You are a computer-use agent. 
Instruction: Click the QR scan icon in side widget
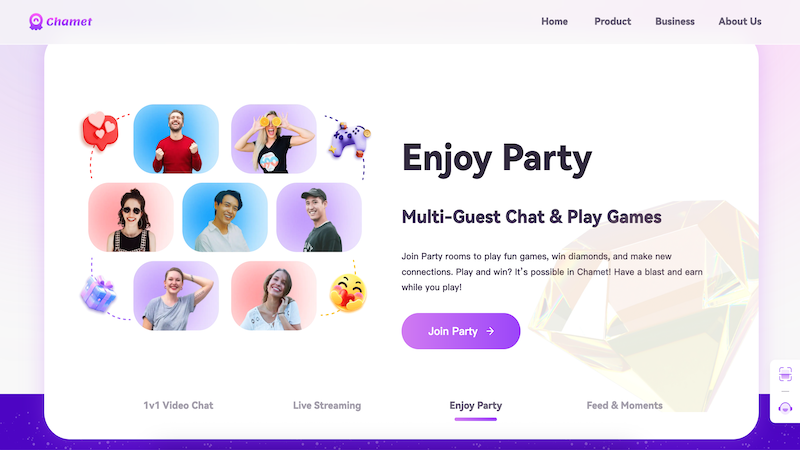(x=785, y=374)
